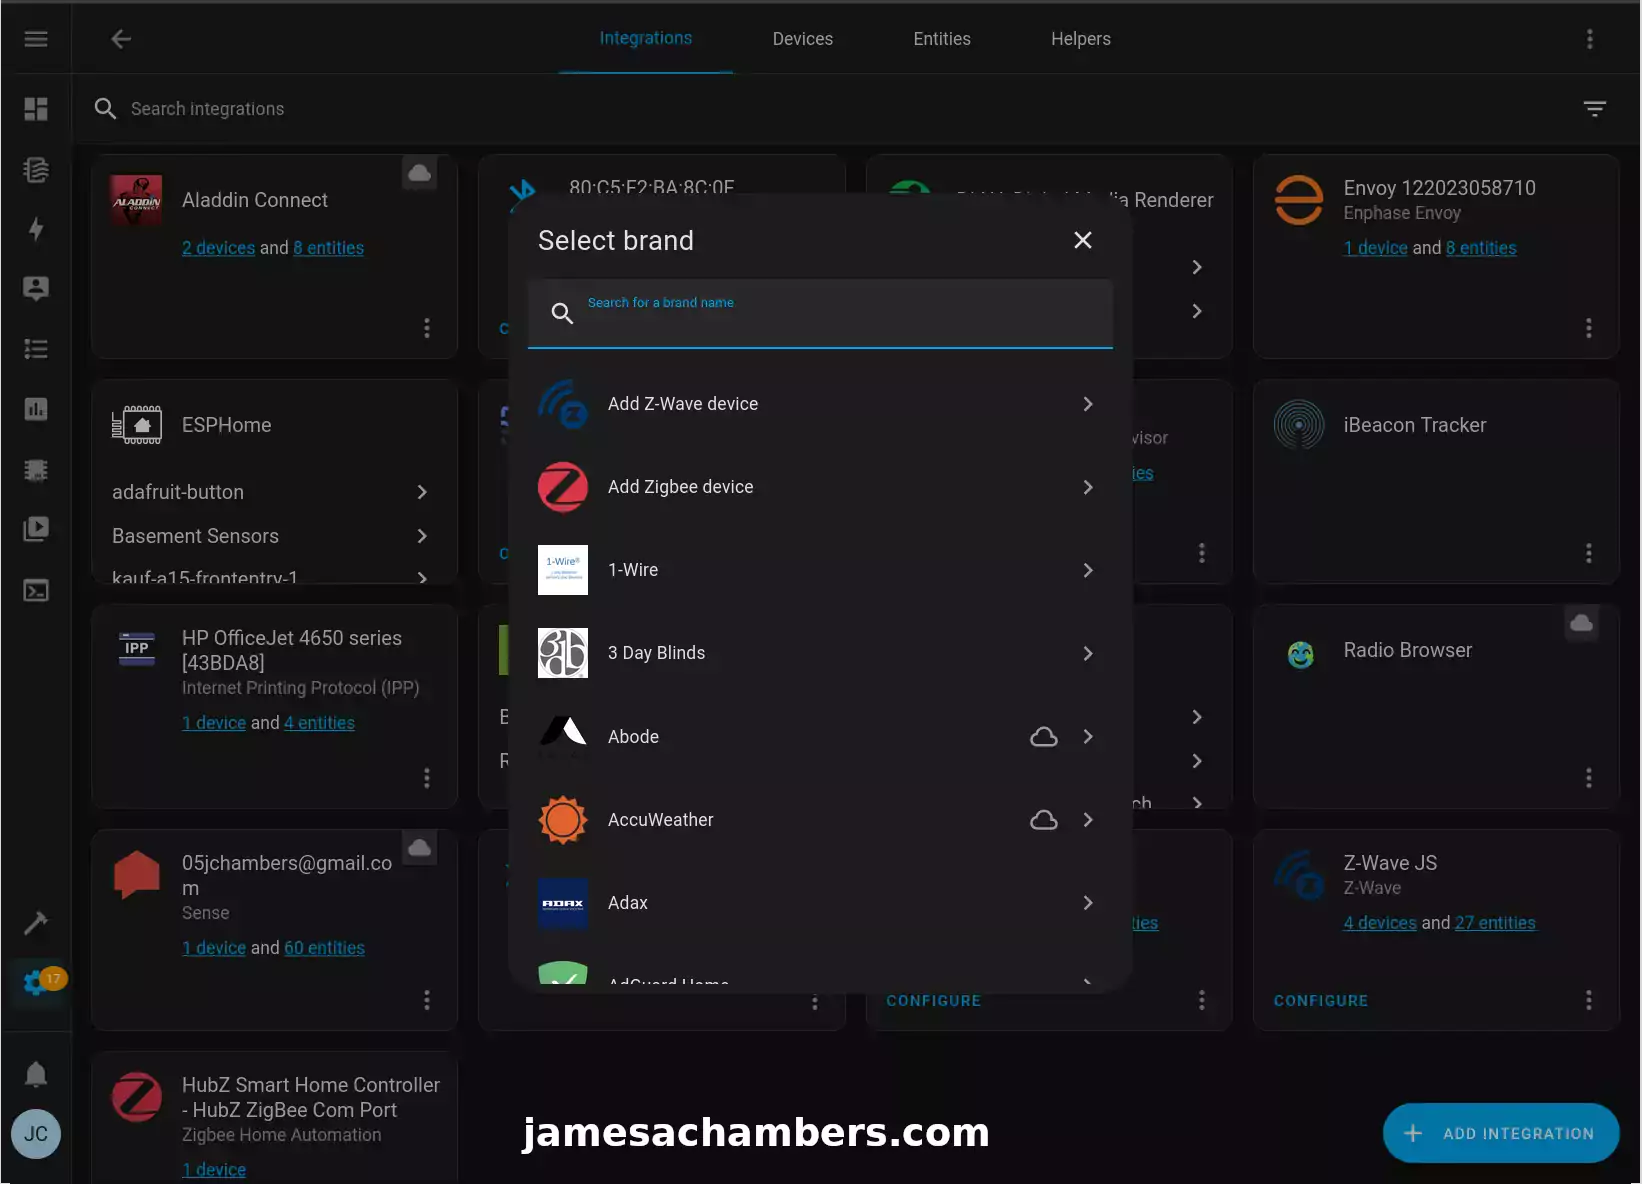This screenshot has width=1642, height=1184.
Task: Choose the Abode brand
Action: [x=820, y=737]
